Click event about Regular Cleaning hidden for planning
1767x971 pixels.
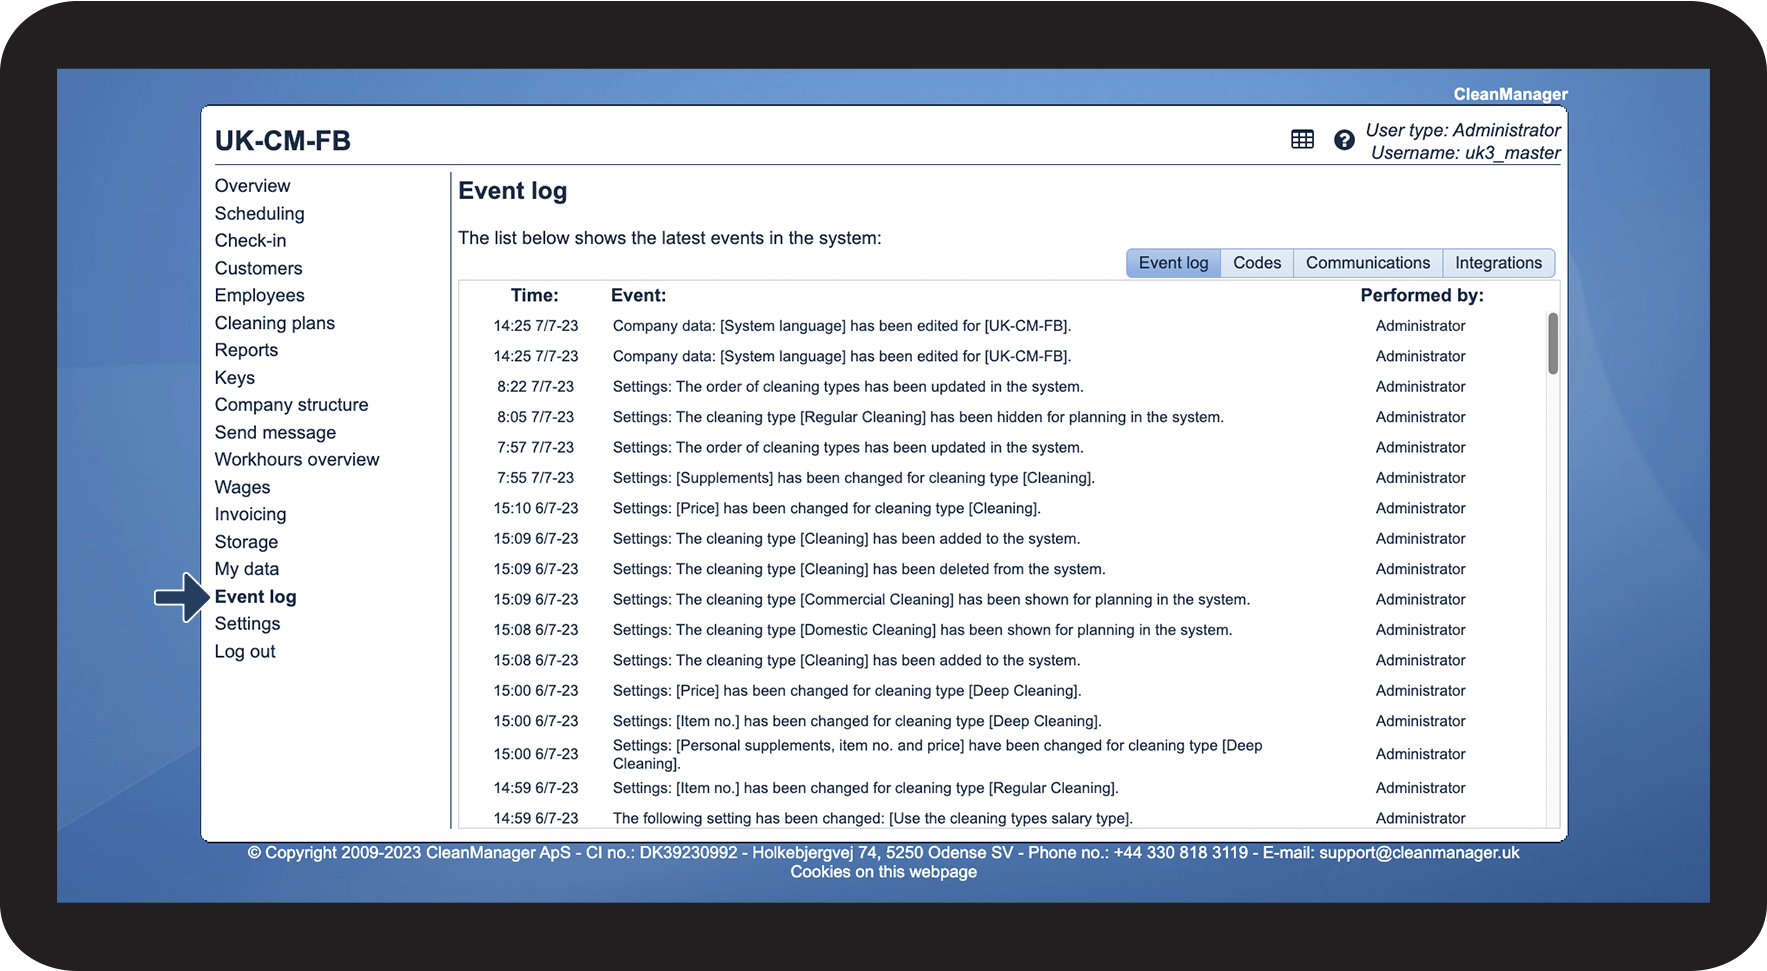pyautogui.click(x=918, y=417)
